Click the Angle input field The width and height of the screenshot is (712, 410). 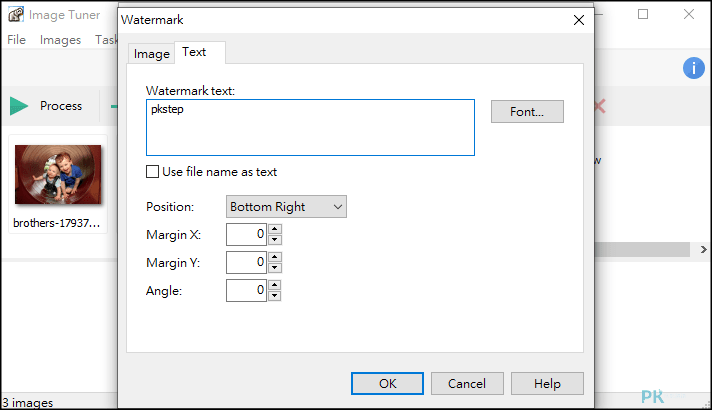(246, 291)
